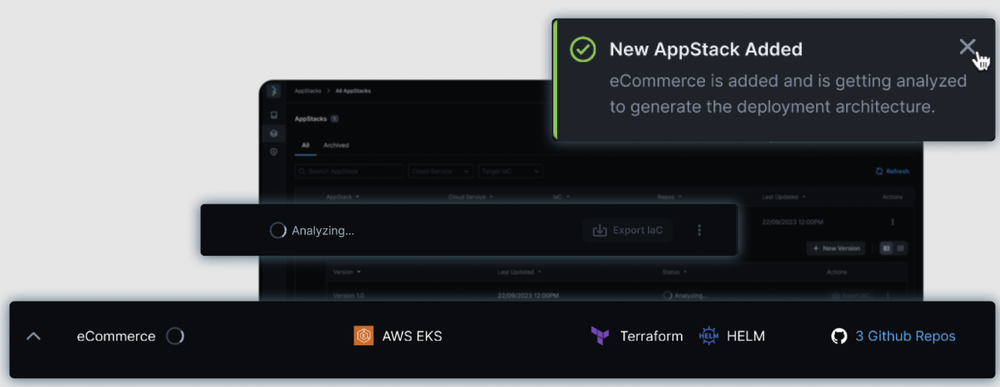Viewport: 1000px width, 387px height.
Task: Close the New AppStack Added notification
Action: coord(967,47)
